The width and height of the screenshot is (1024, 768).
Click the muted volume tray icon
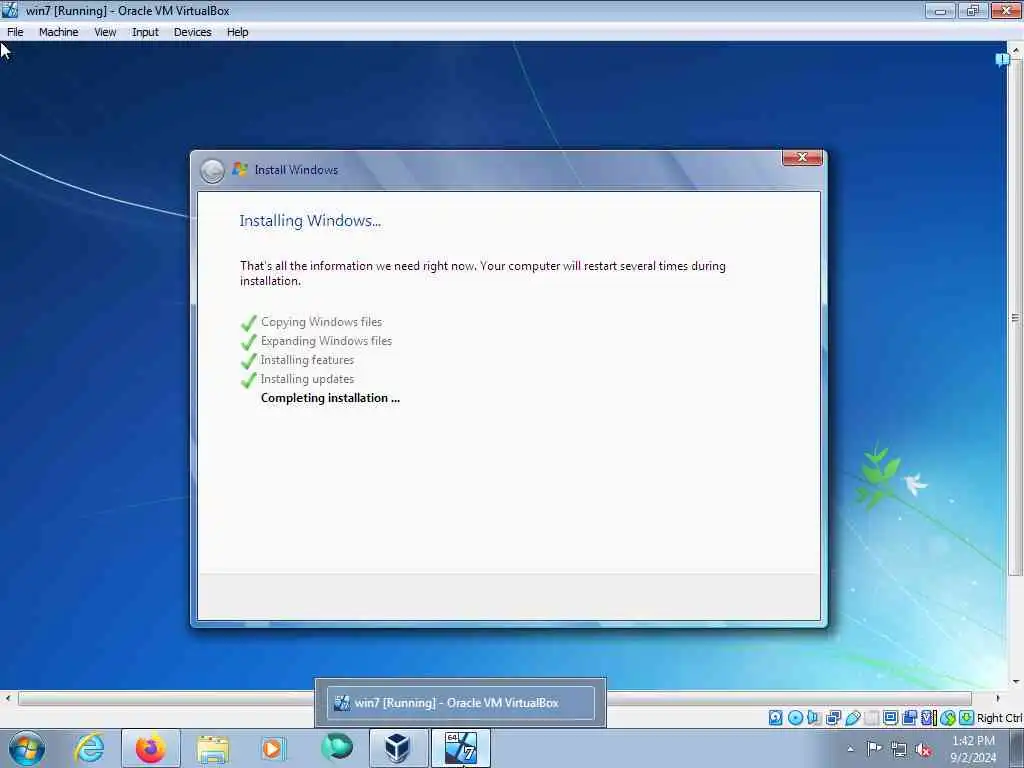click(923, 749)
